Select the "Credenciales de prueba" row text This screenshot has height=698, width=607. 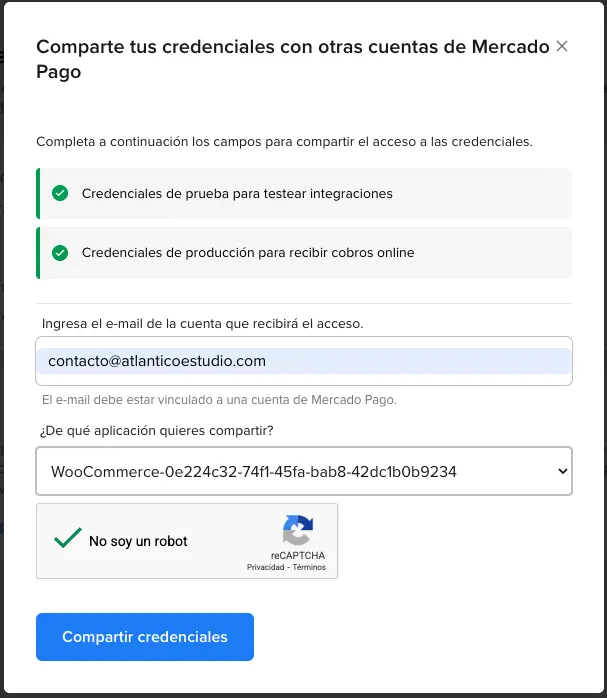[x=237, y=193]
